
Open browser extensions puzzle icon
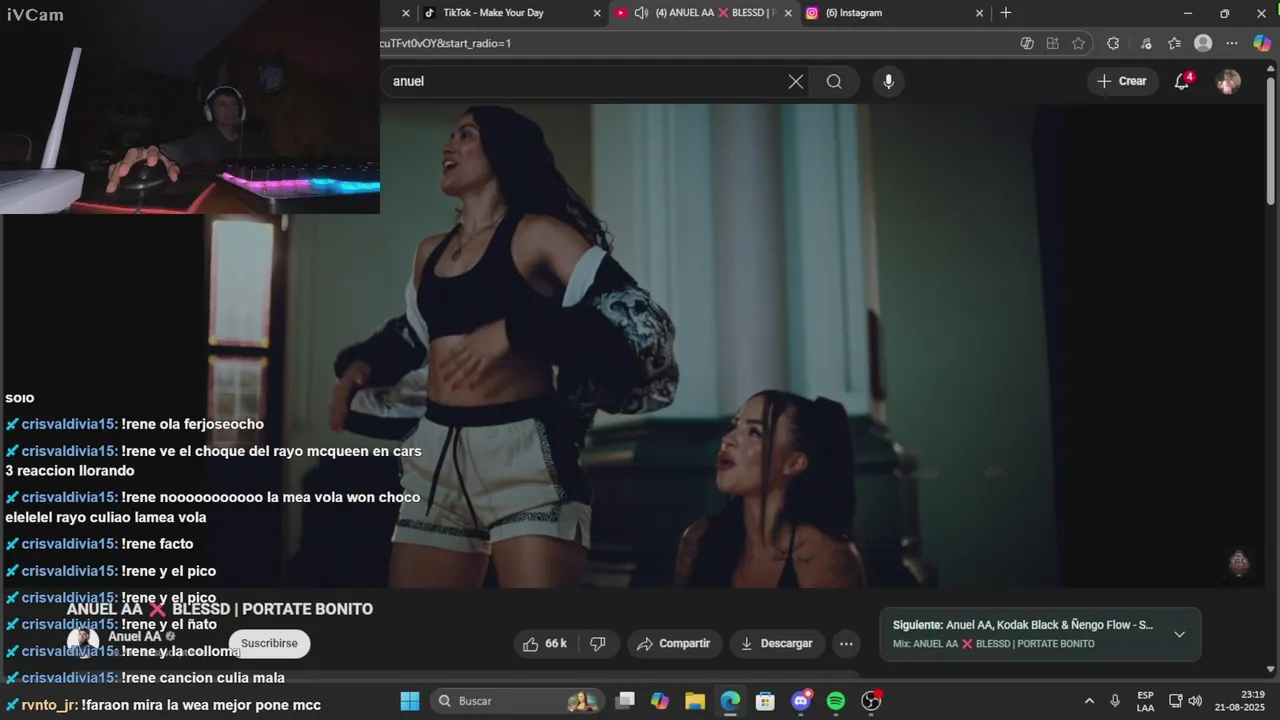coord(1113,43)
